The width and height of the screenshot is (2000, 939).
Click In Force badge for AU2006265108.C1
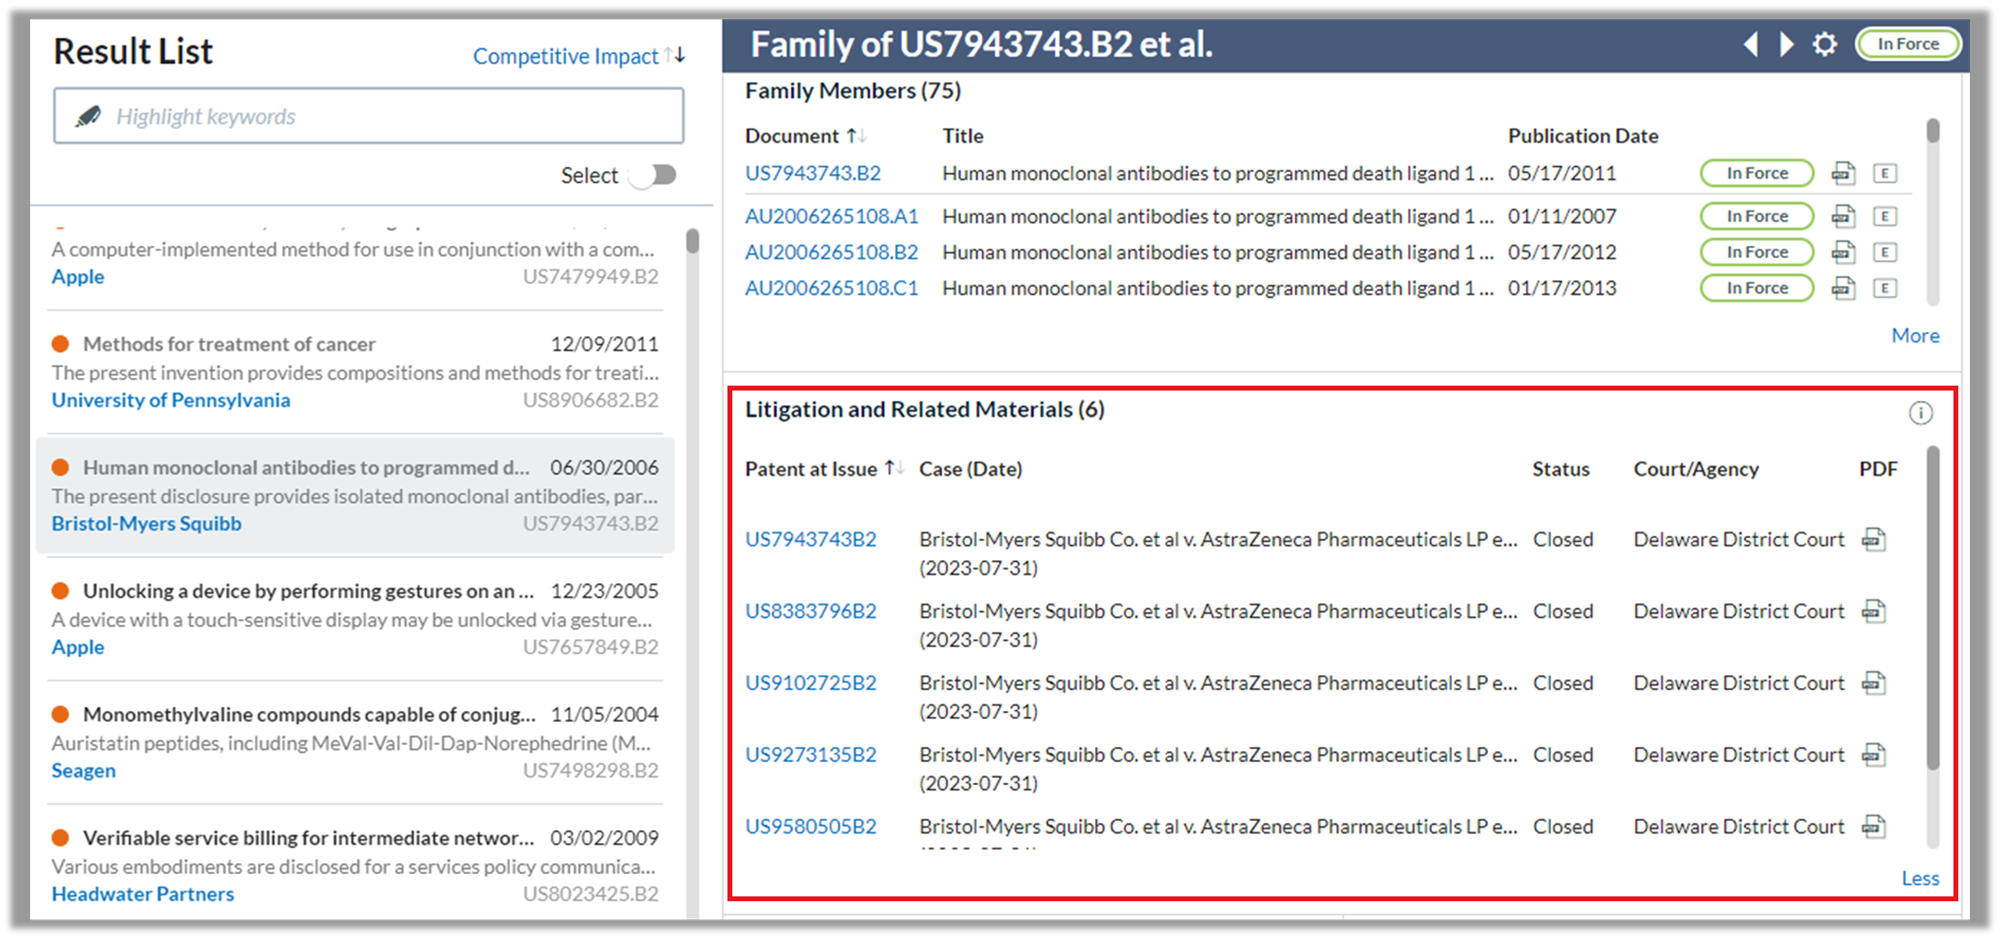tap(1757, 288)
